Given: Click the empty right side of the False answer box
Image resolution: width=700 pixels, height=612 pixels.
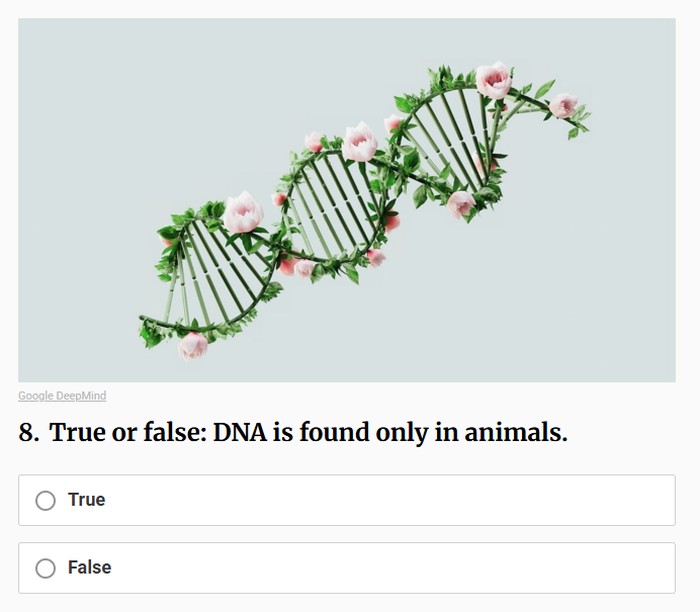Looking at the screenshot, I should click(x=500, y=568).
